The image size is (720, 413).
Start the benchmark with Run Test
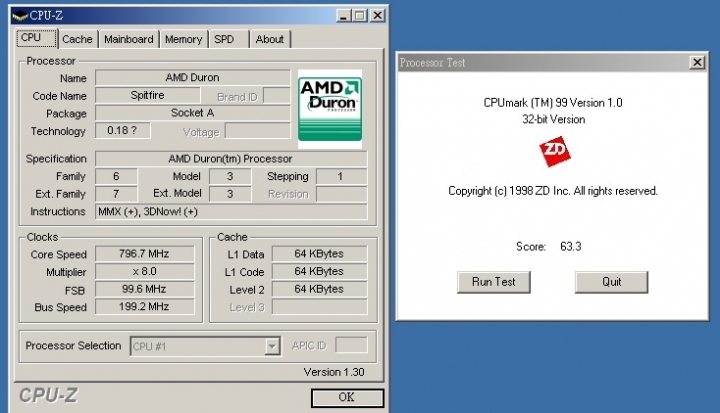(x=494, y=282)
